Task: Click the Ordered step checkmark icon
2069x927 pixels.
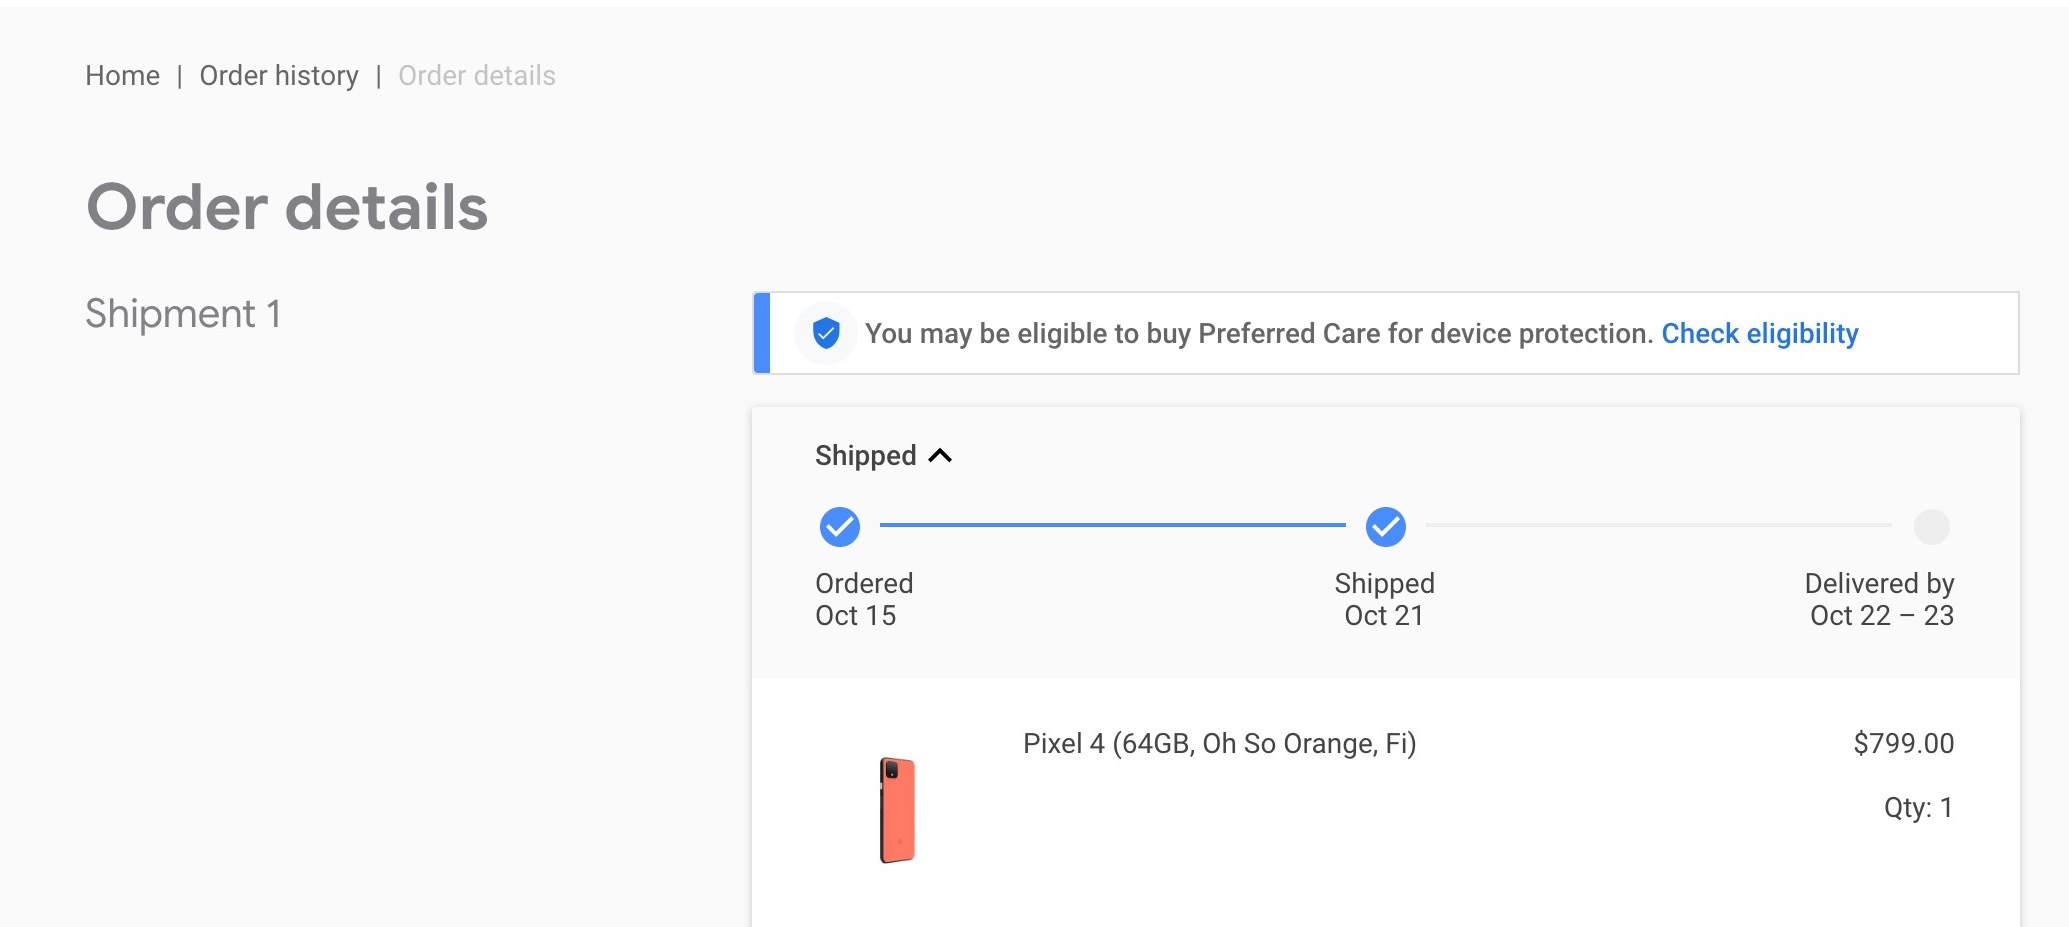Action: coord(840,527)
